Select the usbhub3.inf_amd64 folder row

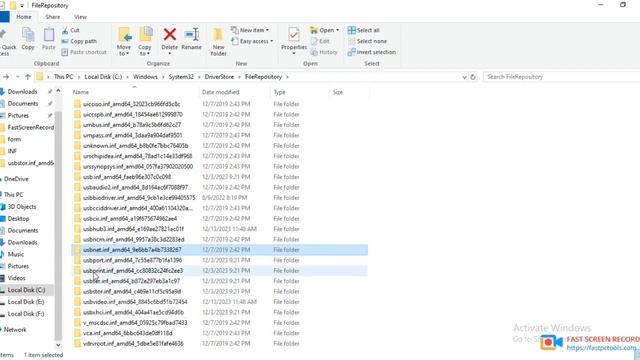[220, 229]
